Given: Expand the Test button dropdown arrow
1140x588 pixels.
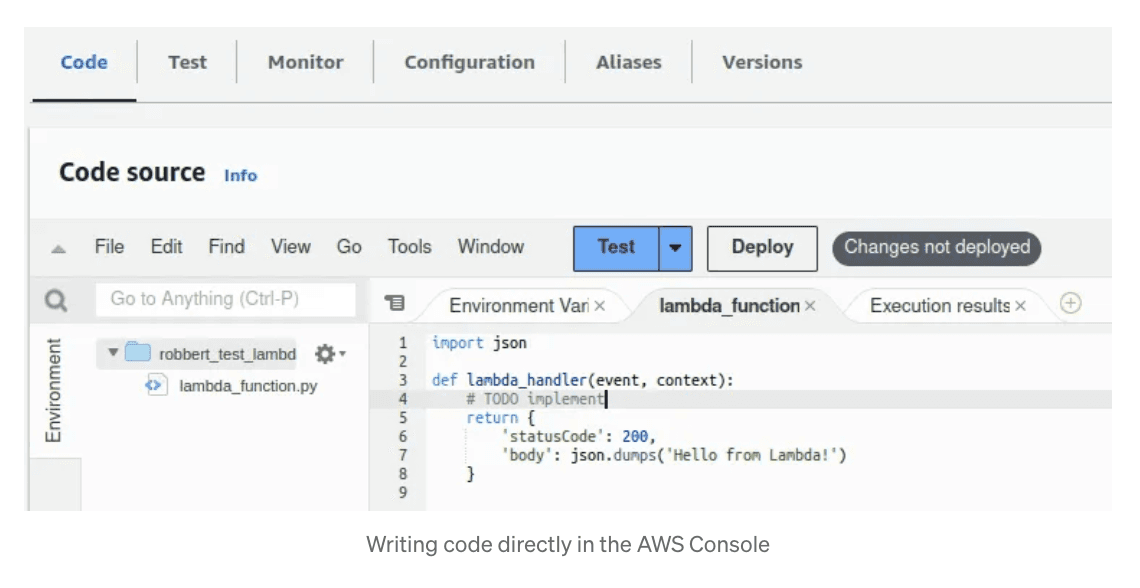Looking at the screenshot, I should click(x=675, y=248).
